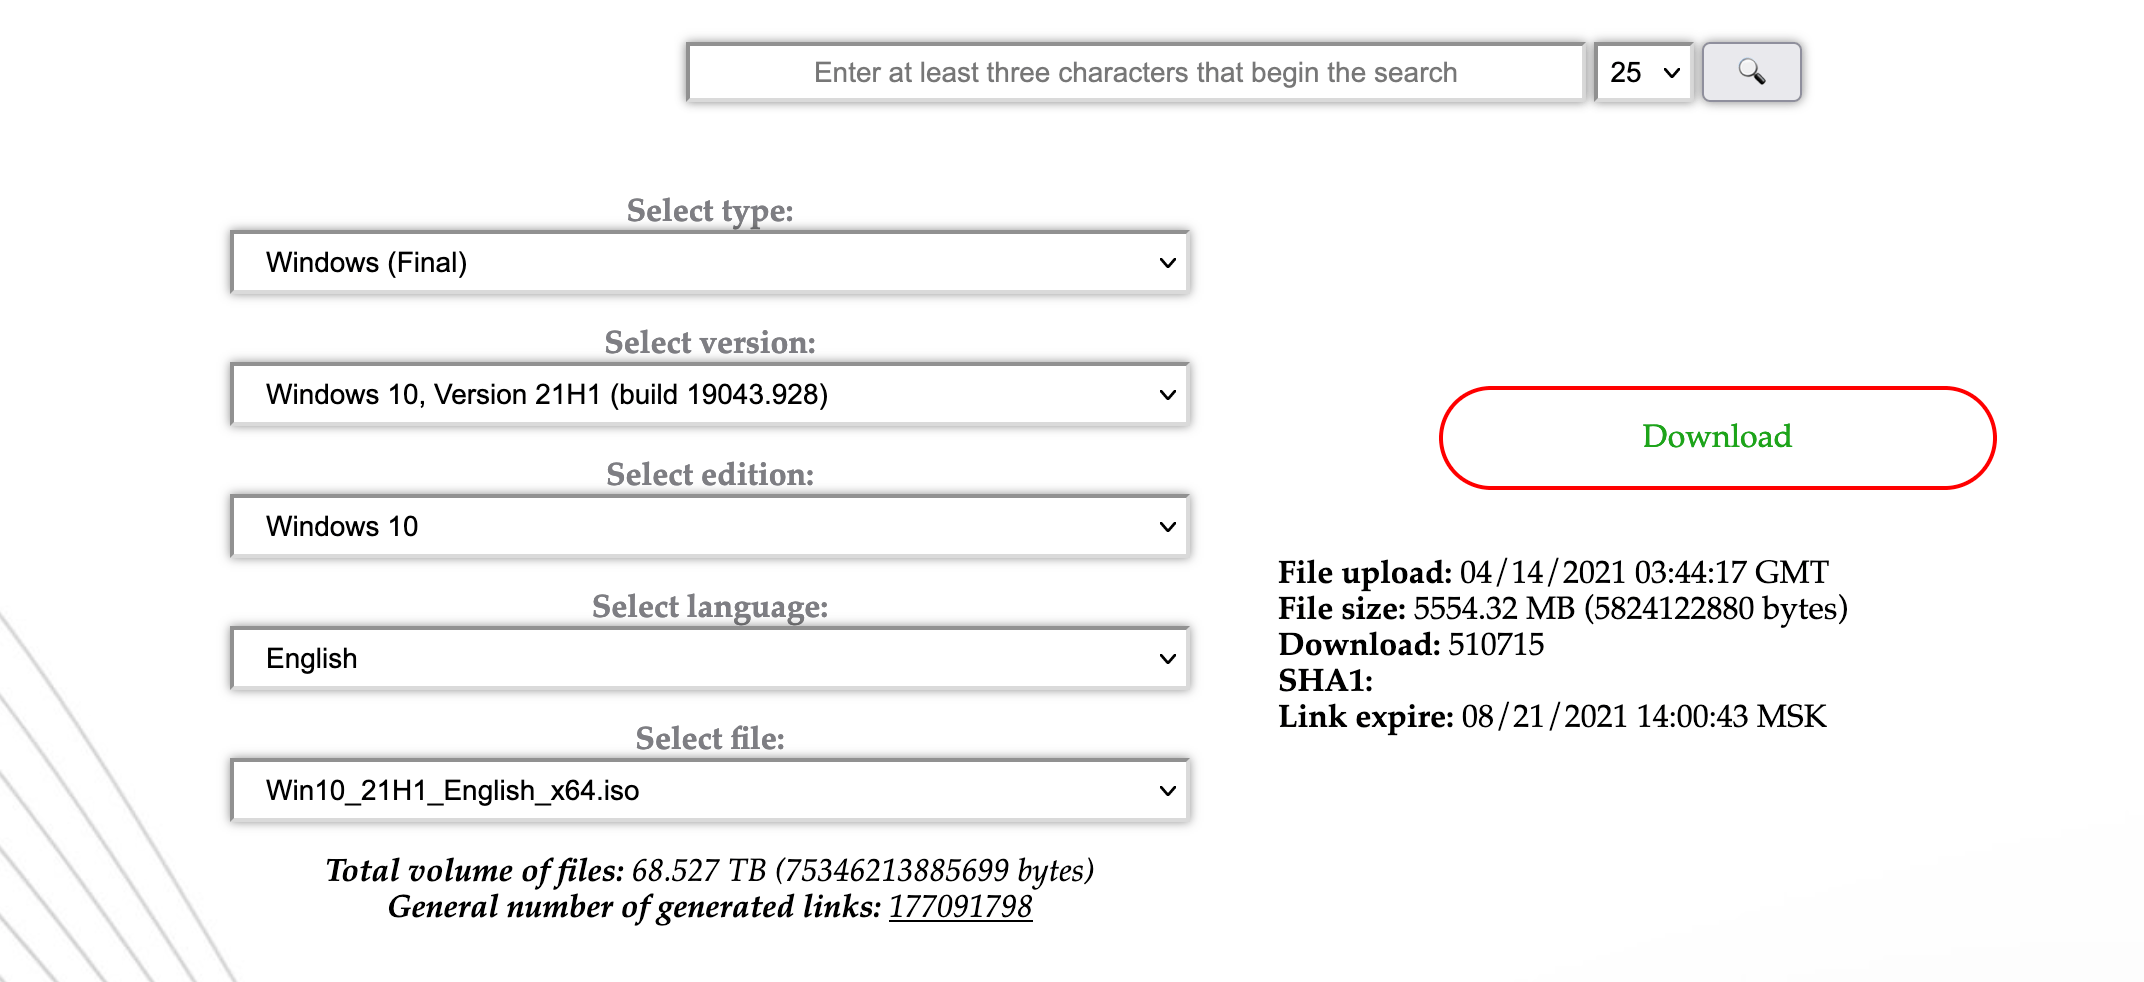
Task: Expand the Select version dropdown
Action: click(710, 394)
